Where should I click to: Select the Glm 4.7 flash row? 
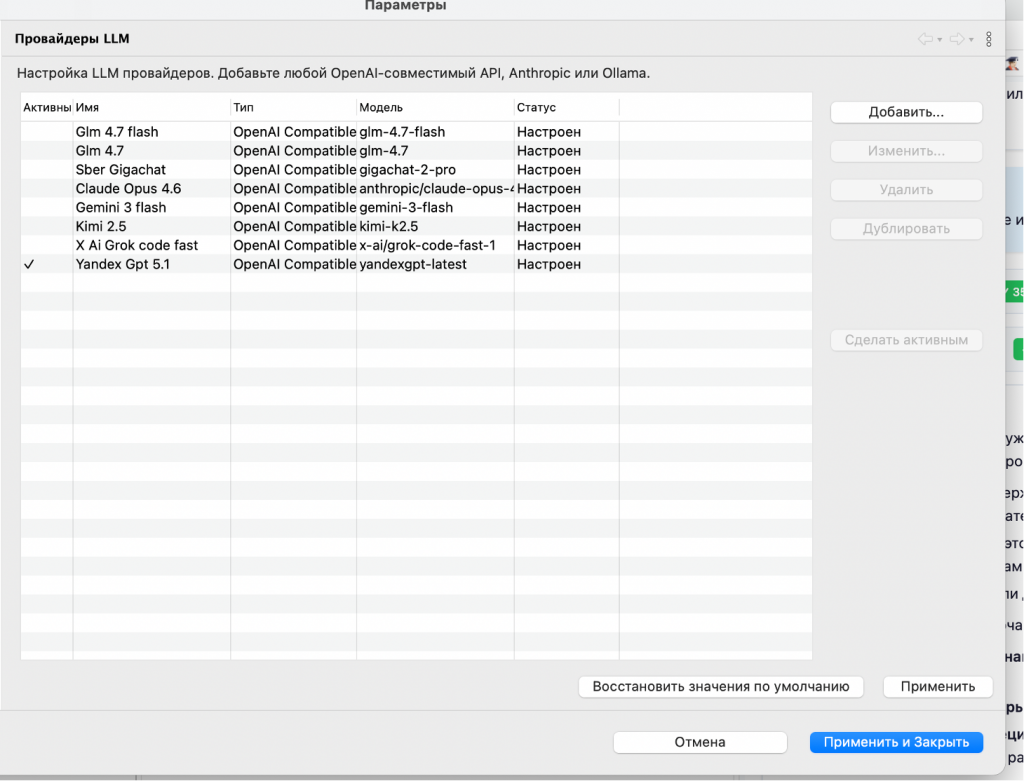[416, 132]
